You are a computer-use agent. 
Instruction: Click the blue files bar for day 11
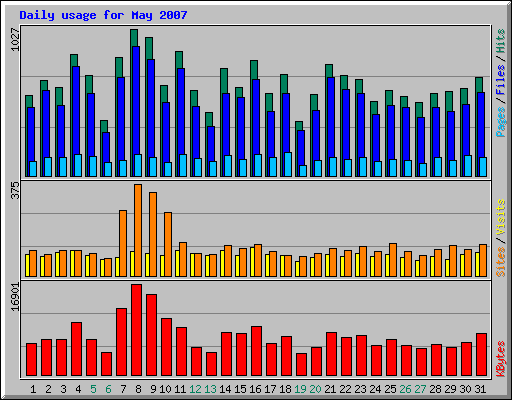click(181, 111)
